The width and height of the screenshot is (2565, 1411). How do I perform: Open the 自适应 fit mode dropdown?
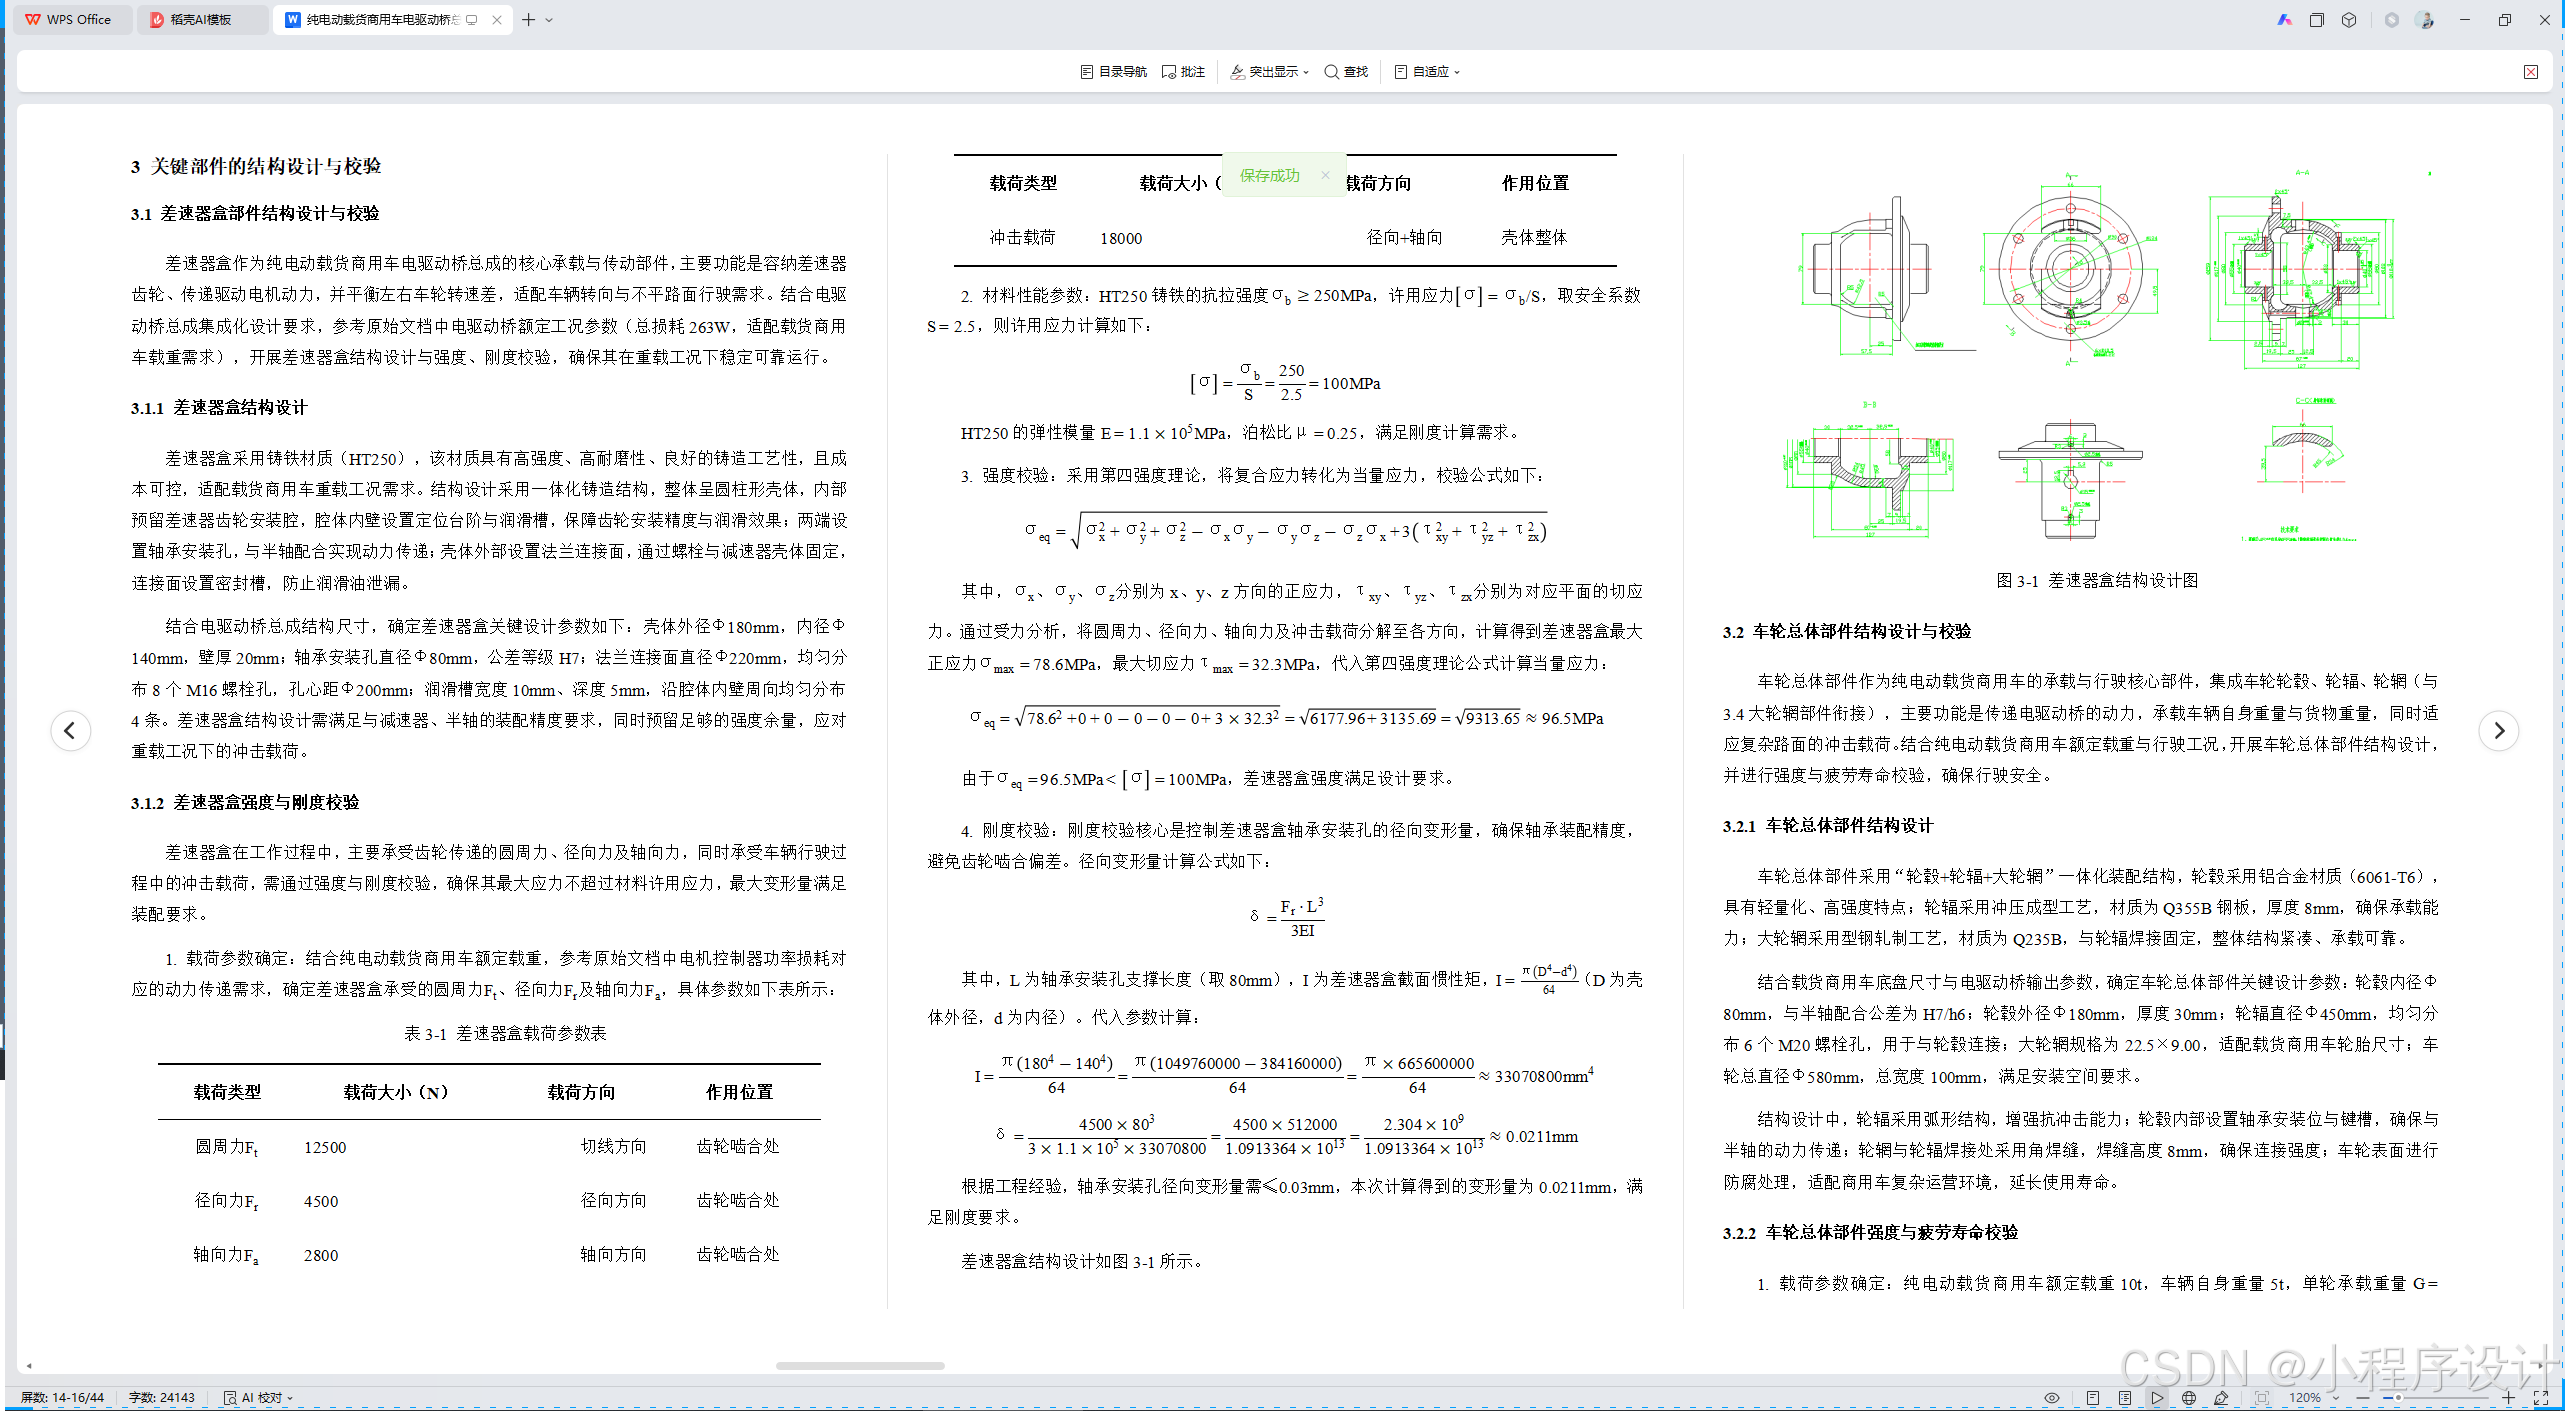coord(1428,72)
